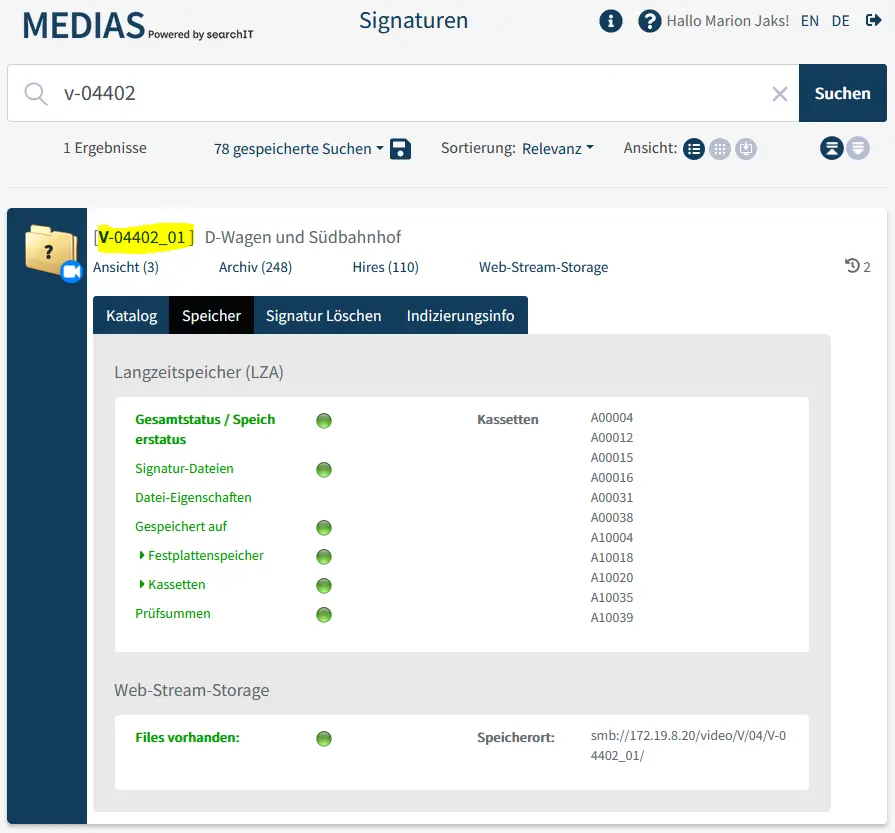This screenshot has height=833, width=895.
Task: Click the logout icon
Action: [x=873, y=21]
